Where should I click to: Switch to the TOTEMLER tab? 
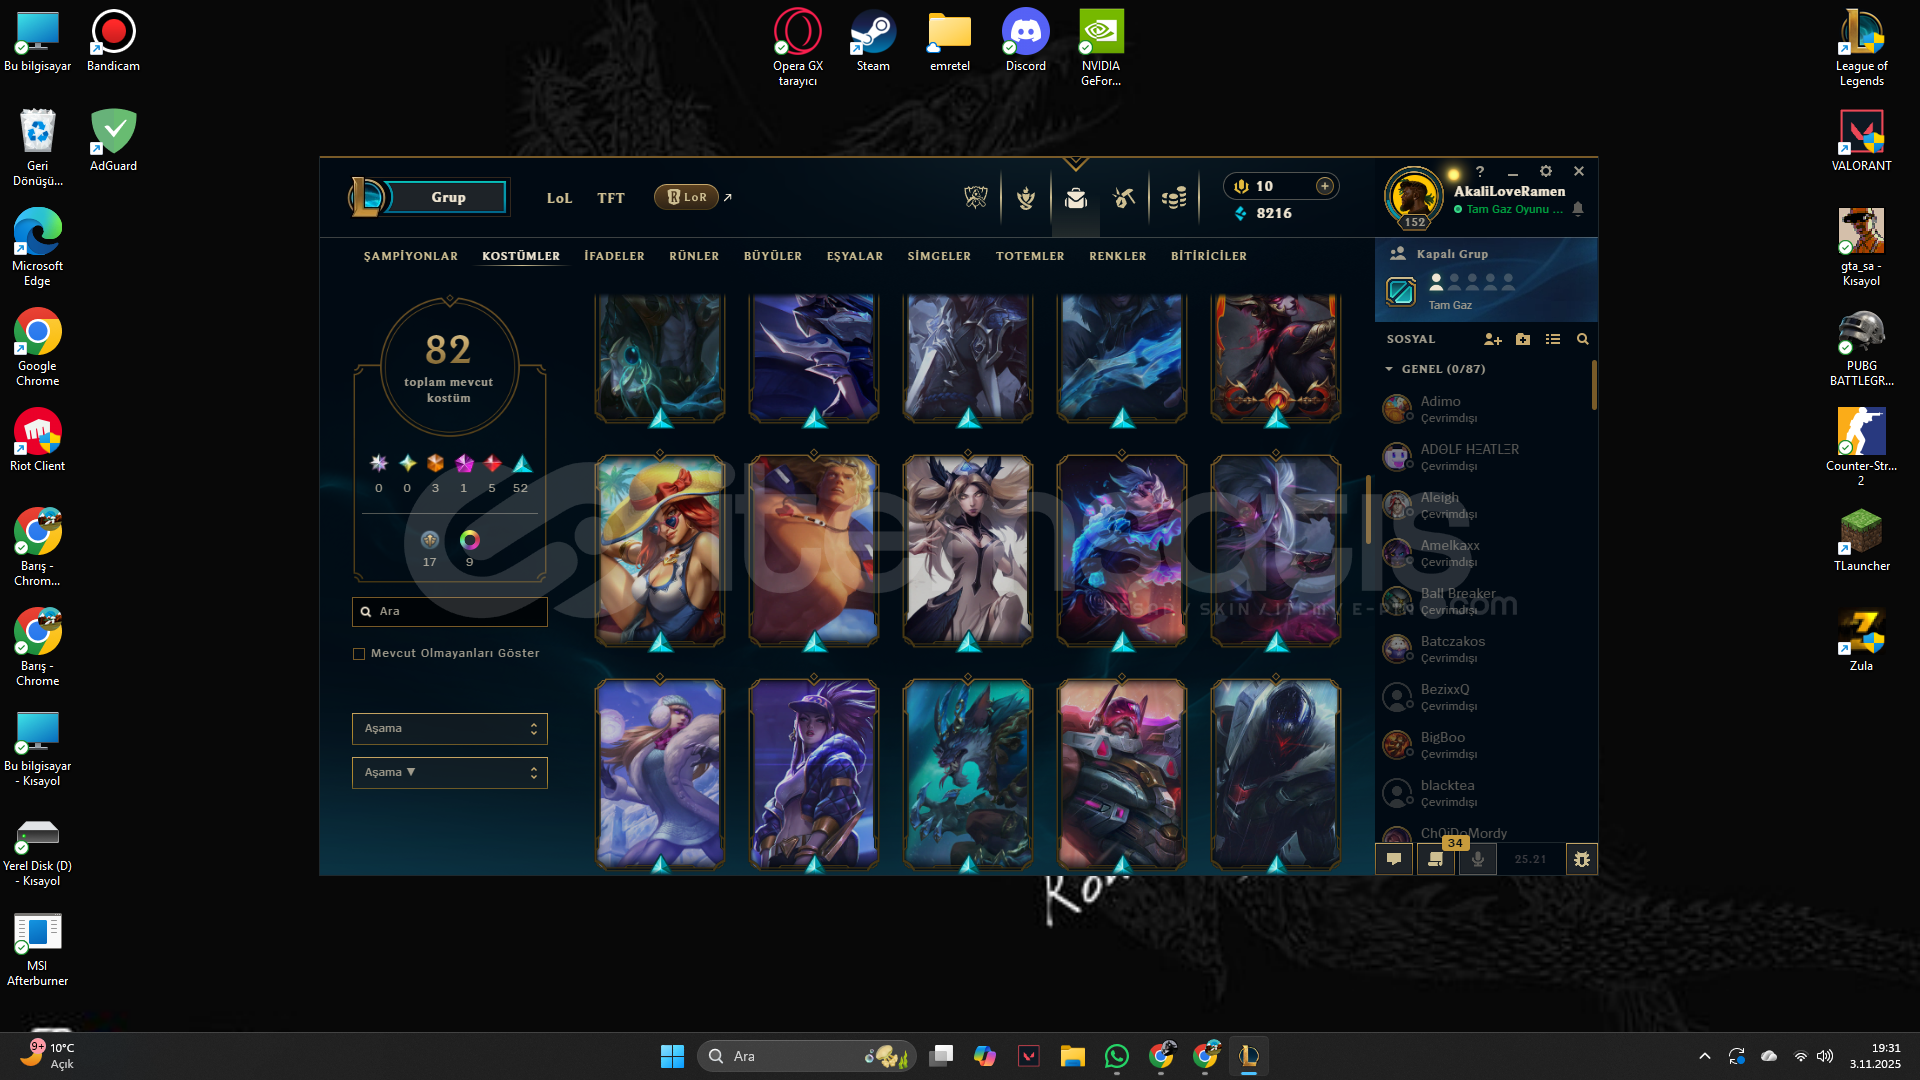(x=1029, y=256)
